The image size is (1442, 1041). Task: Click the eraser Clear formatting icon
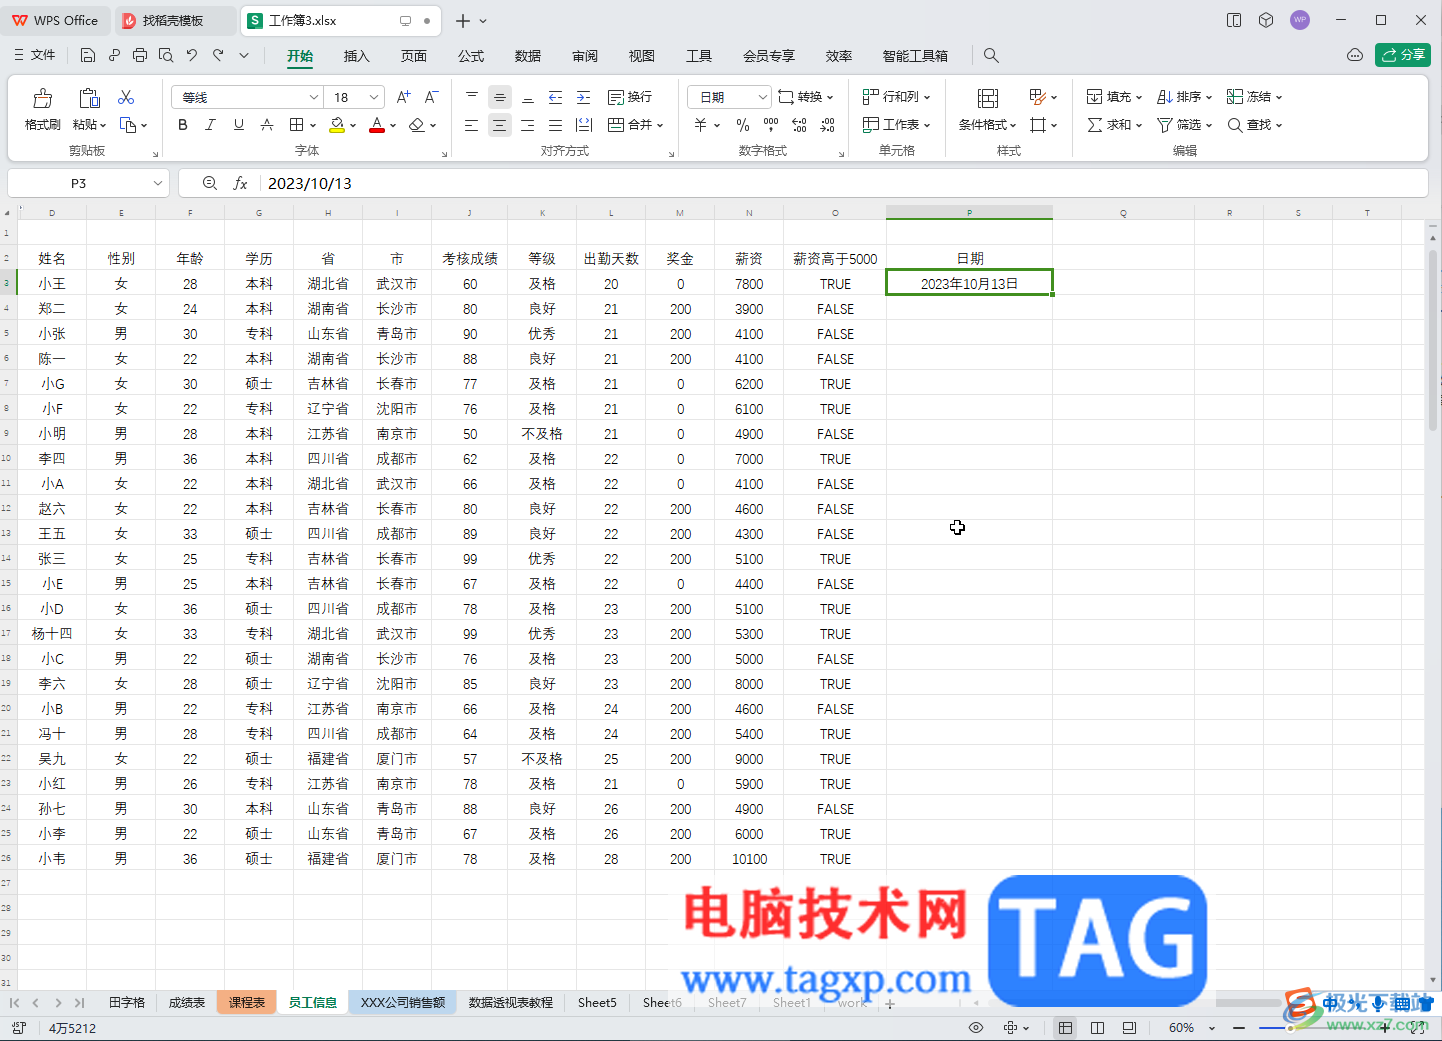coord(417,125)
